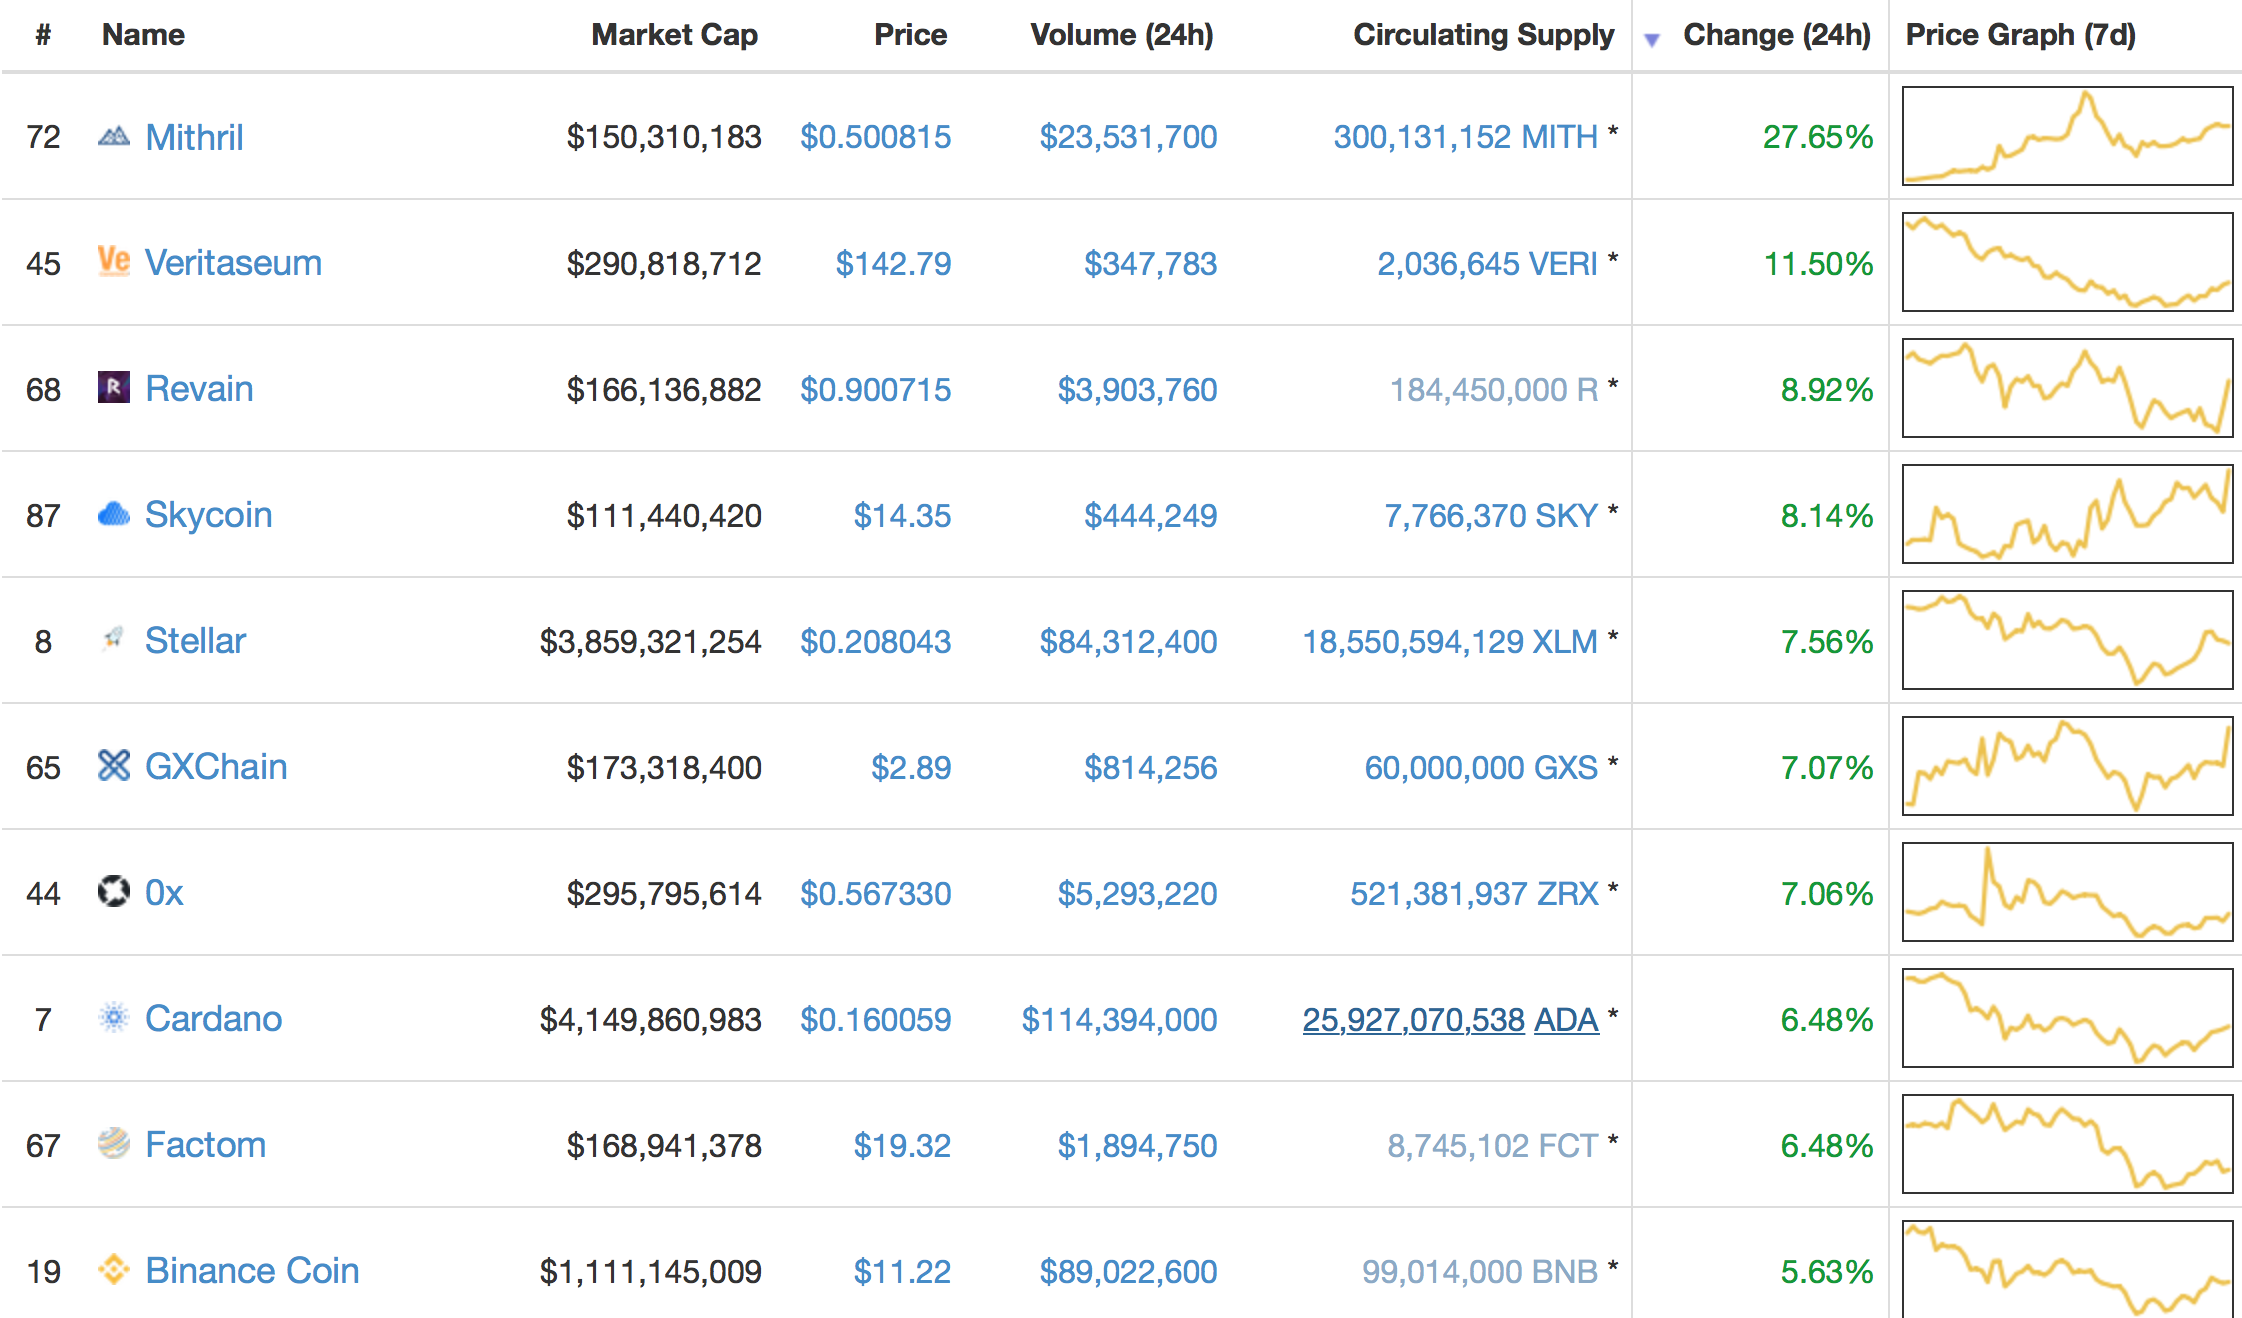The height and width of the screenshot is (1318, 2242).
Task: Open Stellar 7-day price graph thumbnail
Action: (x=2067, y=639)
